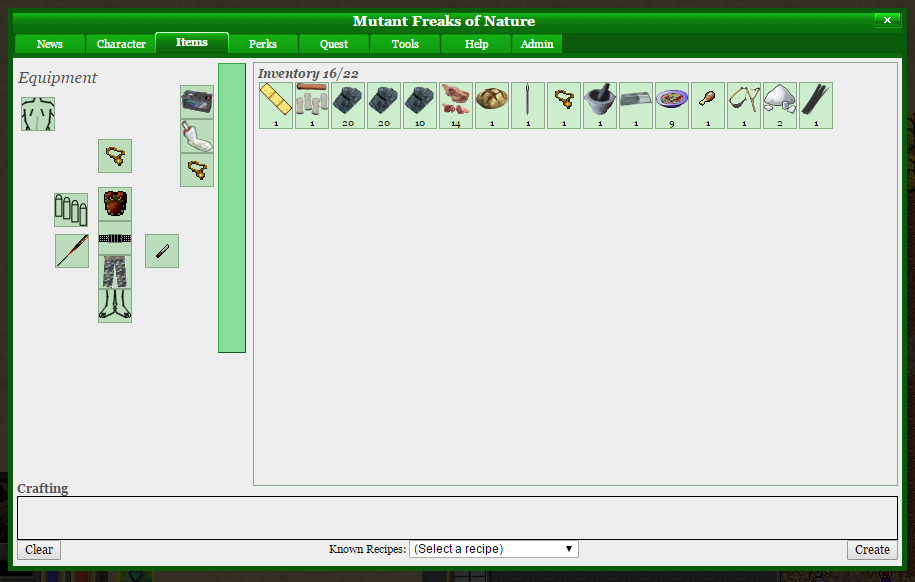Click the Clear crafting button
915x582 pixels.
tap(39, 550)
